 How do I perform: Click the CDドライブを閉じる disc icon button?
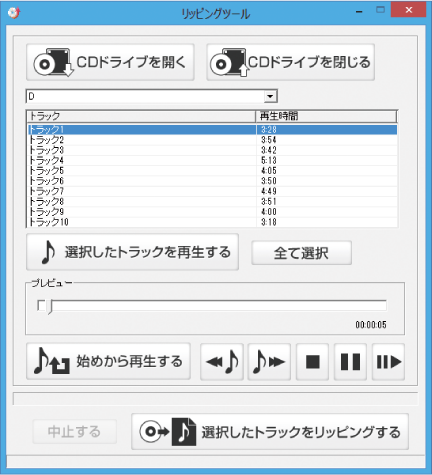(x=291, y=62)
